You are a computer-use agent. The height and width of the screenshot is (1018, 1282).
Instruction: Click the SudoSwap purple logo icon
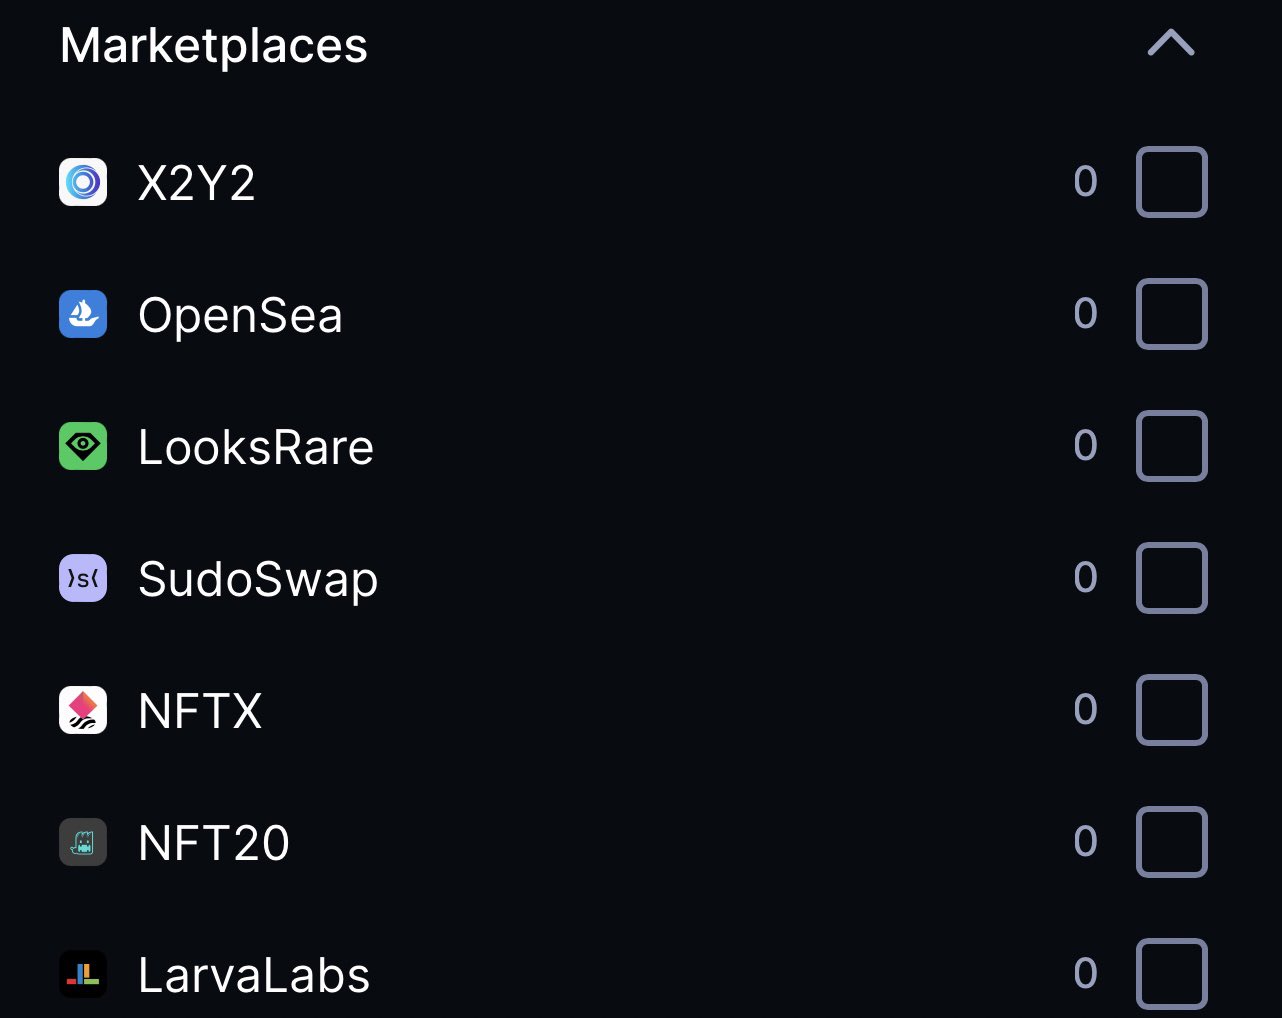click(x=83, y=578)
